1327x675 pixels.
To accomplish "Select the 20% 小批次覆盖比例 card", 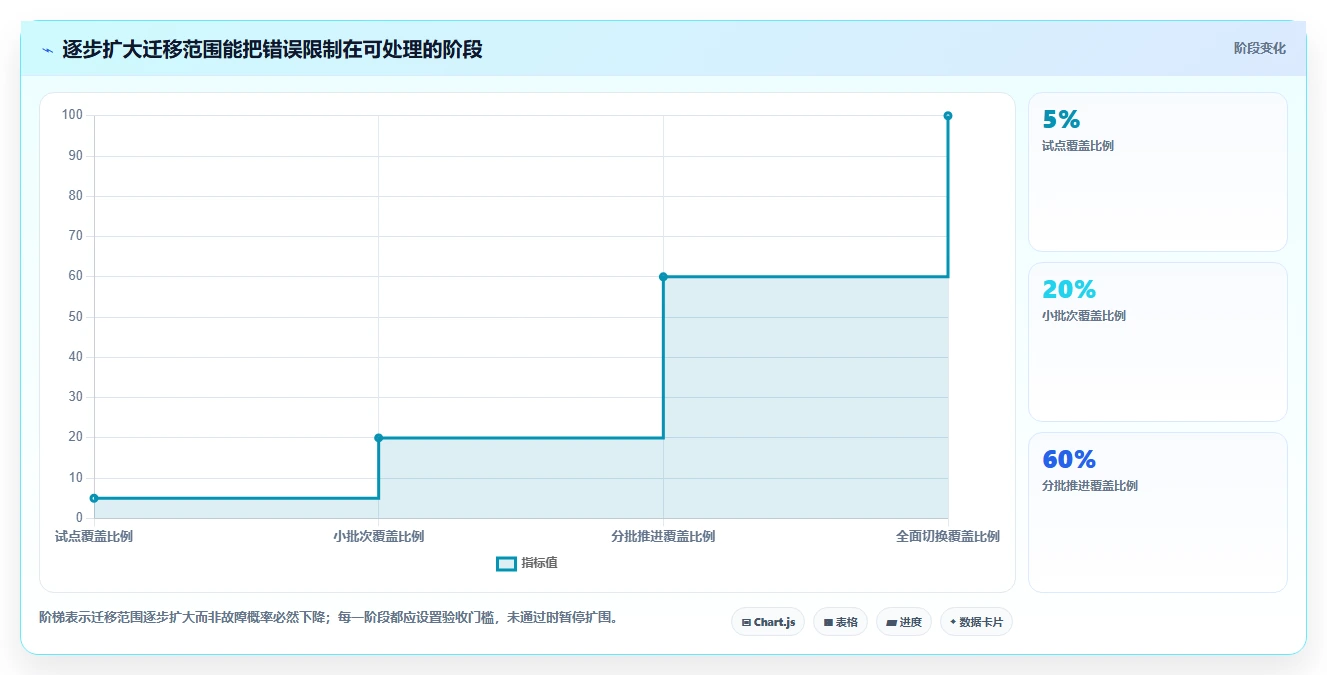I will pos(1158,342).
